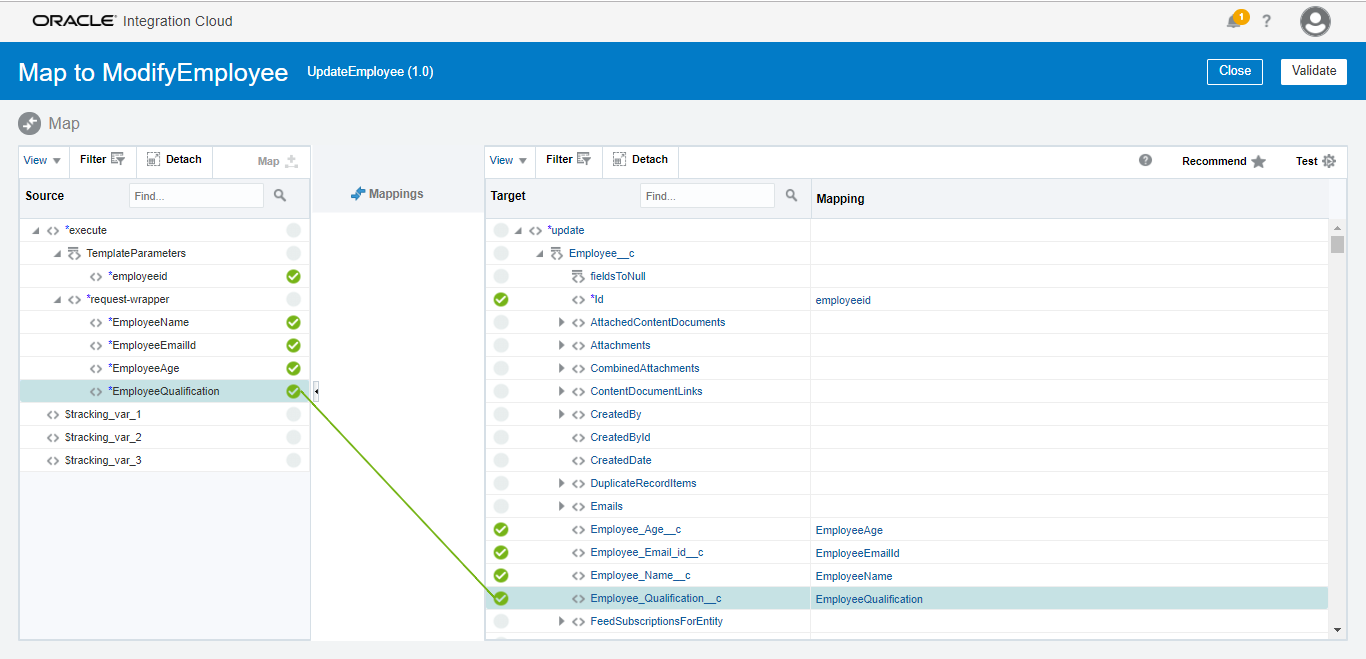Click the Map back arrow icon

[29, 123]
